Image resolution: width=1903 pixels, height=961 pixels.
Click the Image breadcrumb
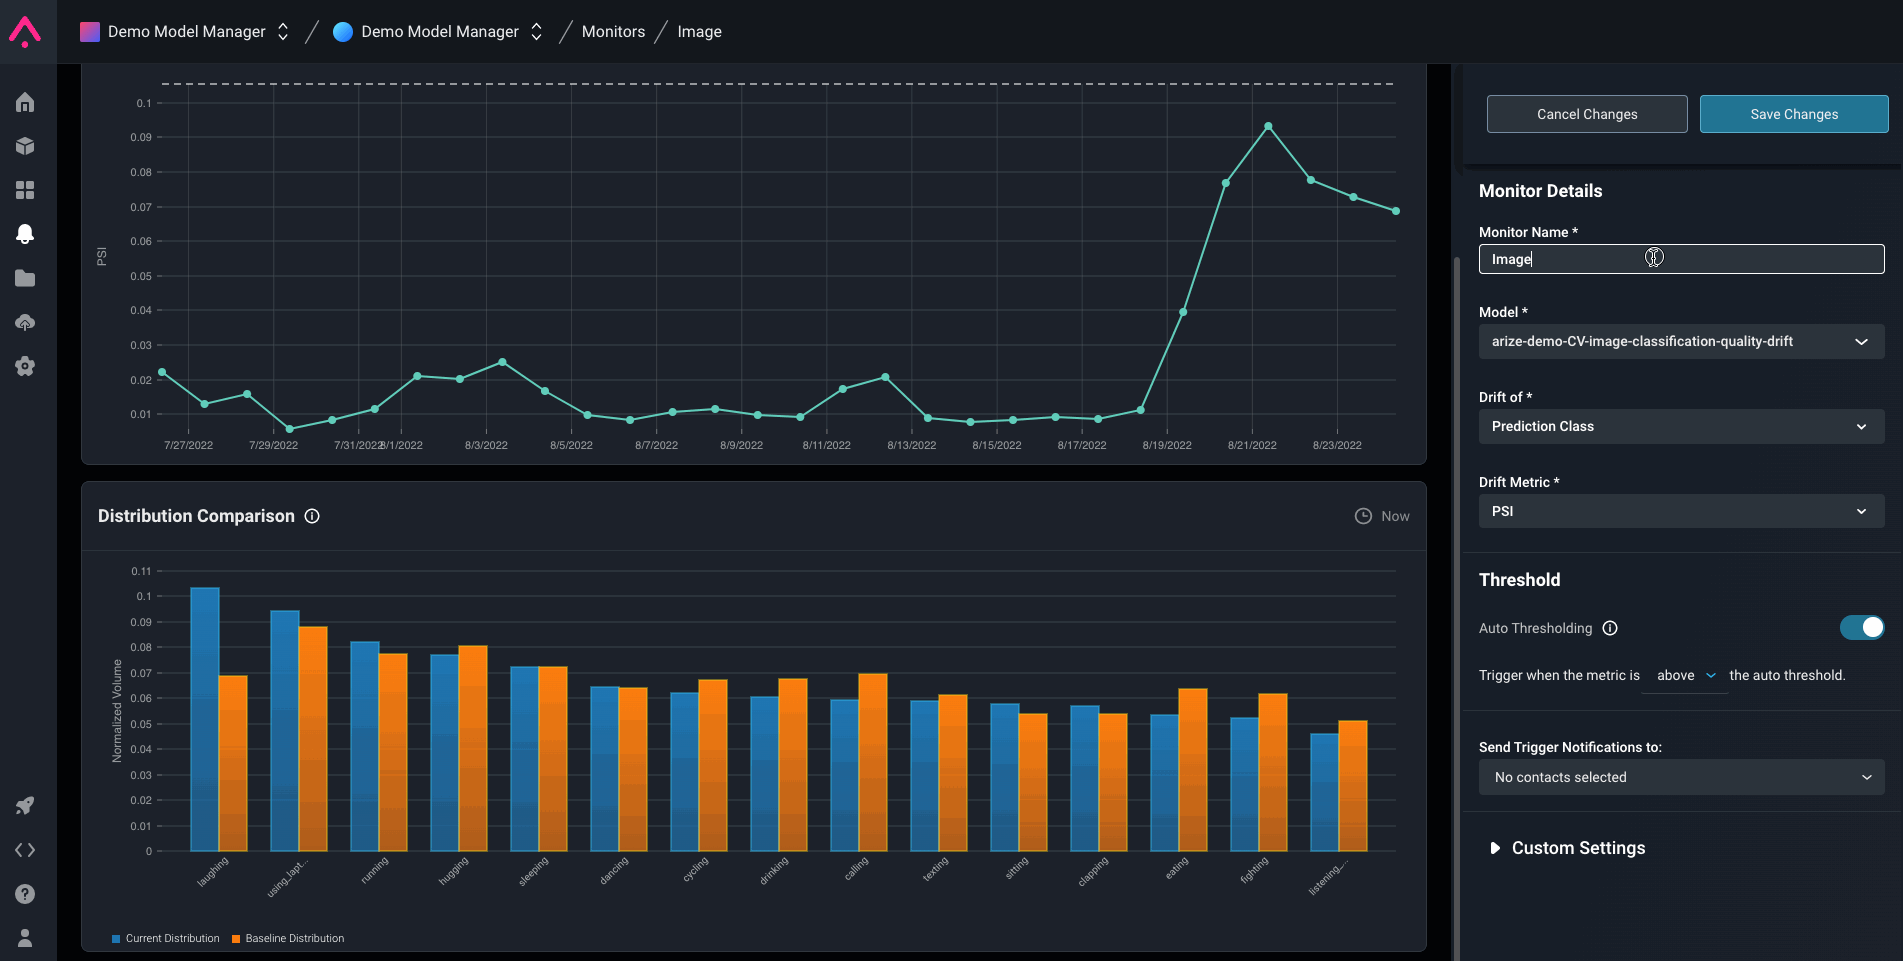tap(699, 32)
